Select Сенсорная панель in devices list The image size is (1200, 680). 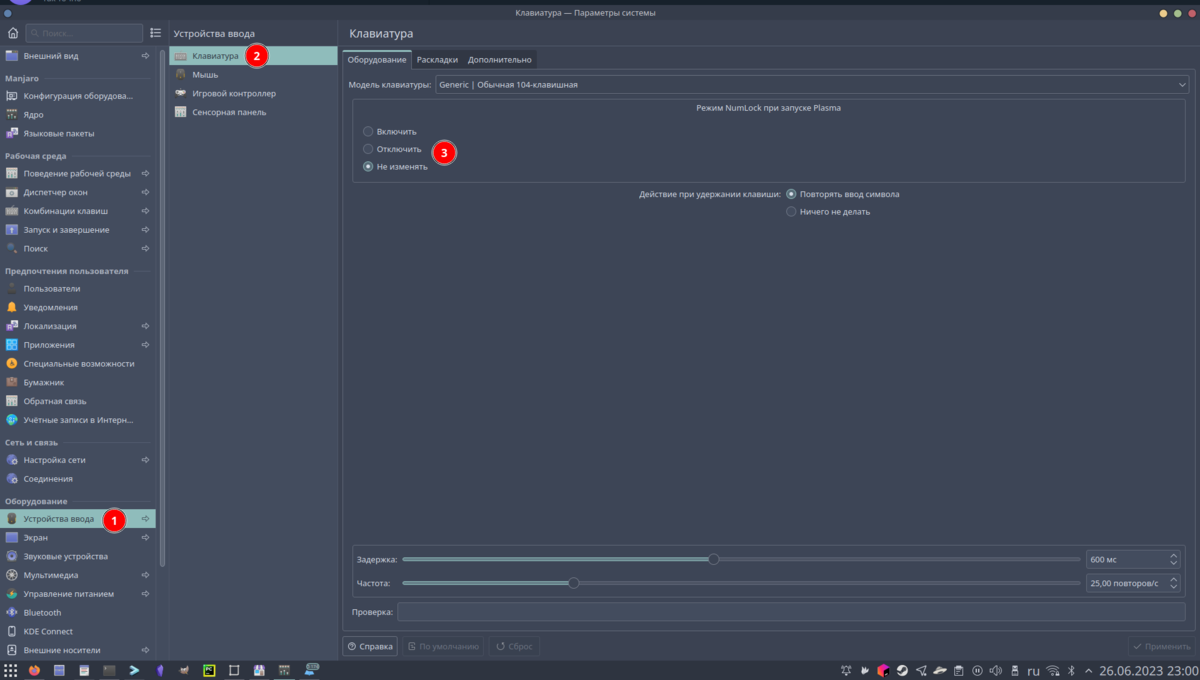pyautogui.click(x=253, y=112)
